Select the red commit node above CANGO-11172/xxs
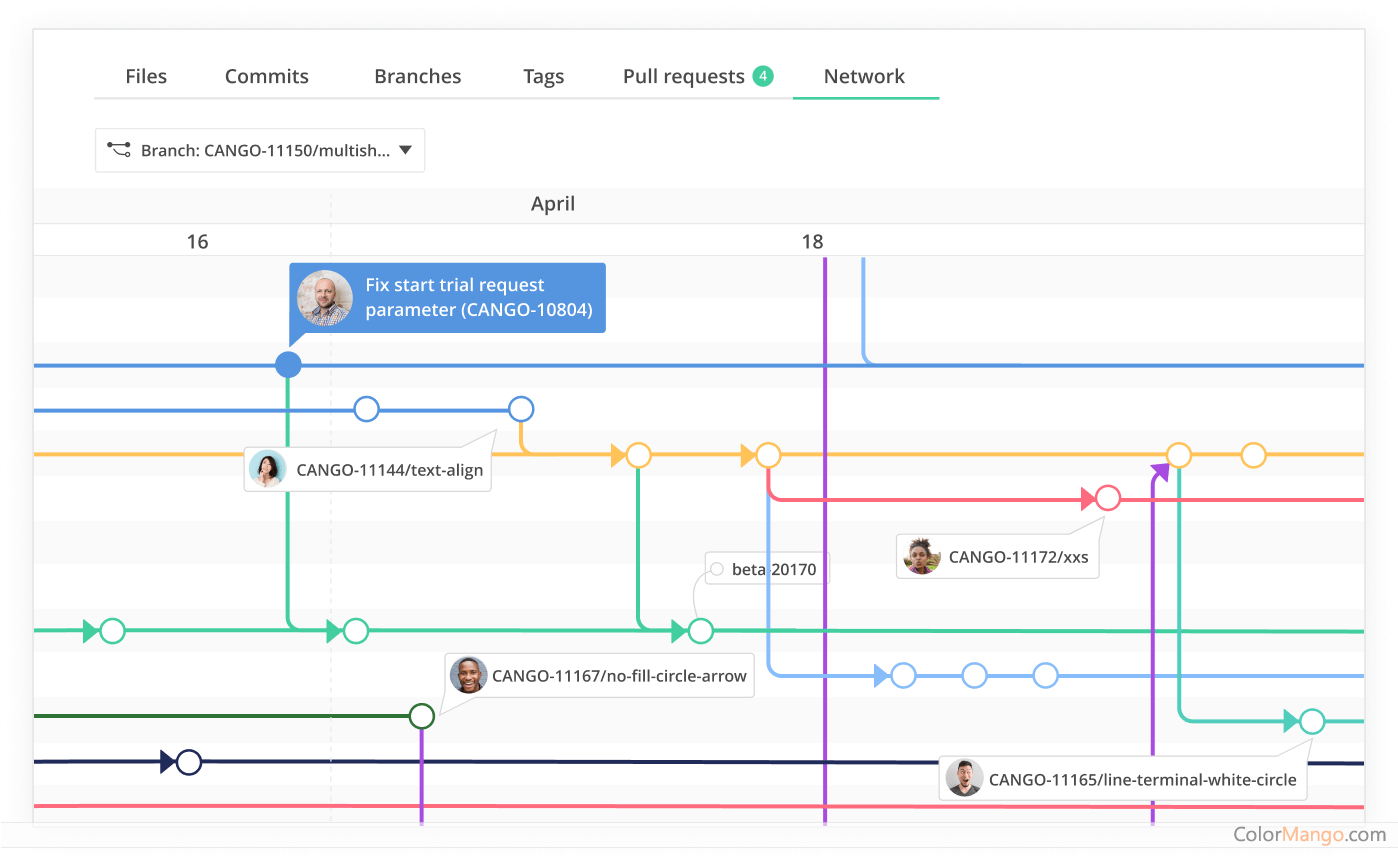 click(1108, 498)
